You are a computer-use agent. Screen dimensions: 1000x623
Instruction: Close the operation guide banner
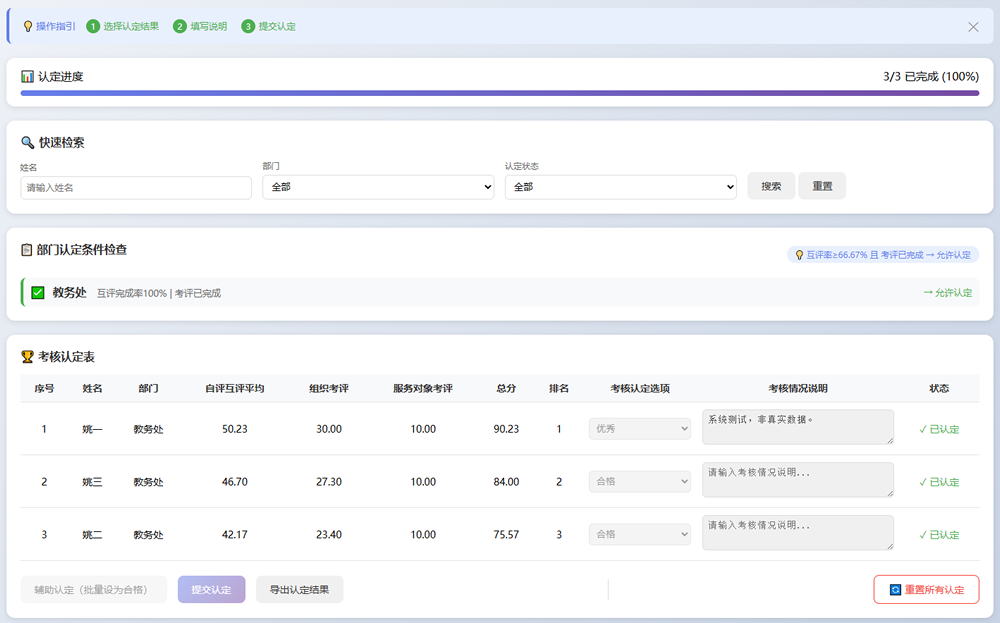pyautogui.click(x=973, y=27)
